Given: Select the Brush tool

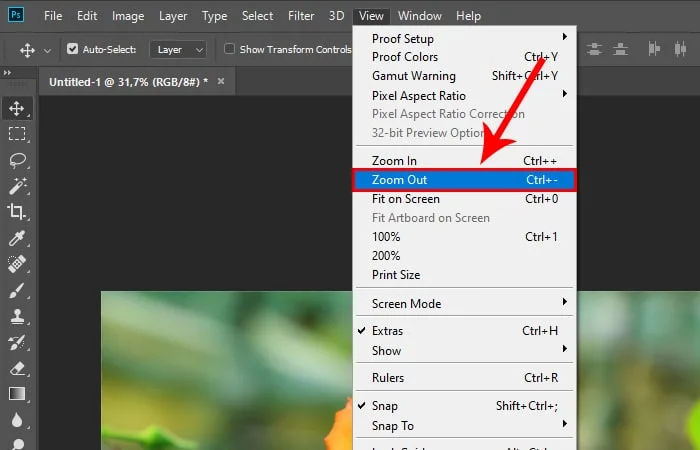Looking at the screenshot, I should [x=17, y=290].
